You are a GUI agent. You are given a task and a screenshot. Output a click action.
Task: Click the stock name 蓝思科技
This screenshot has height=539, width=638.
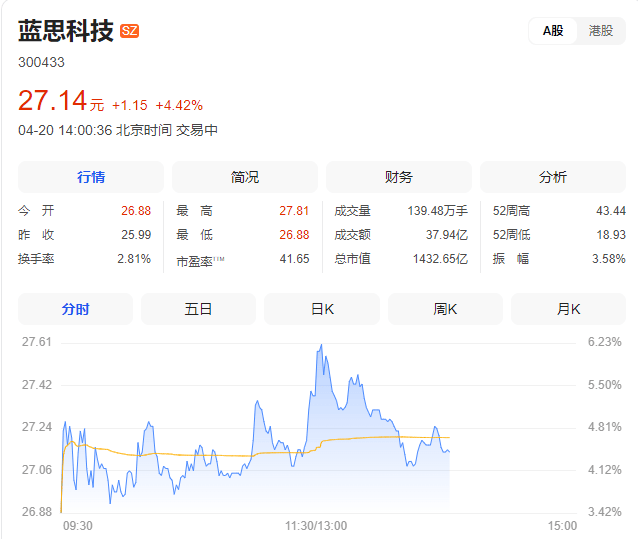coord(66,31)
